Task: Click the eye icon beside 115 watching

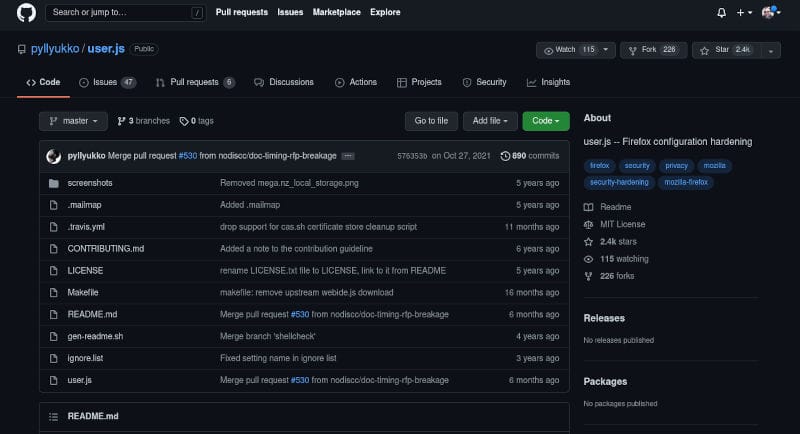Action: 588,259
